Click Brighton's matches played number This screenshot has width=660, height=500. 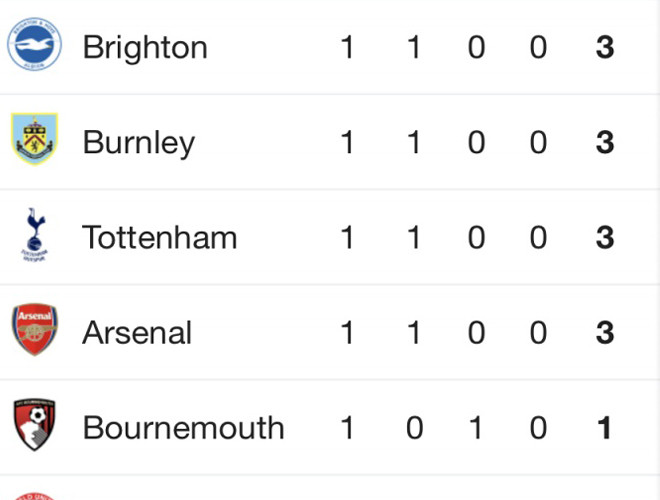click(347, 47)
